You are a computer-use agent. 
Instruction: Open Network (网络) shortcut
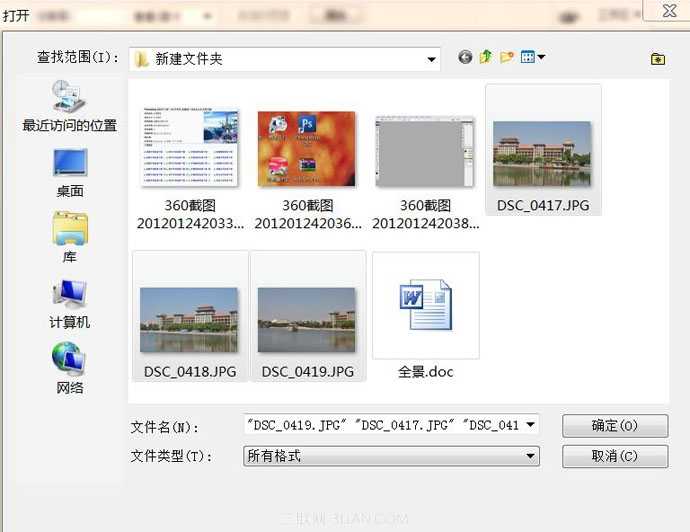[x=70, y=368]
